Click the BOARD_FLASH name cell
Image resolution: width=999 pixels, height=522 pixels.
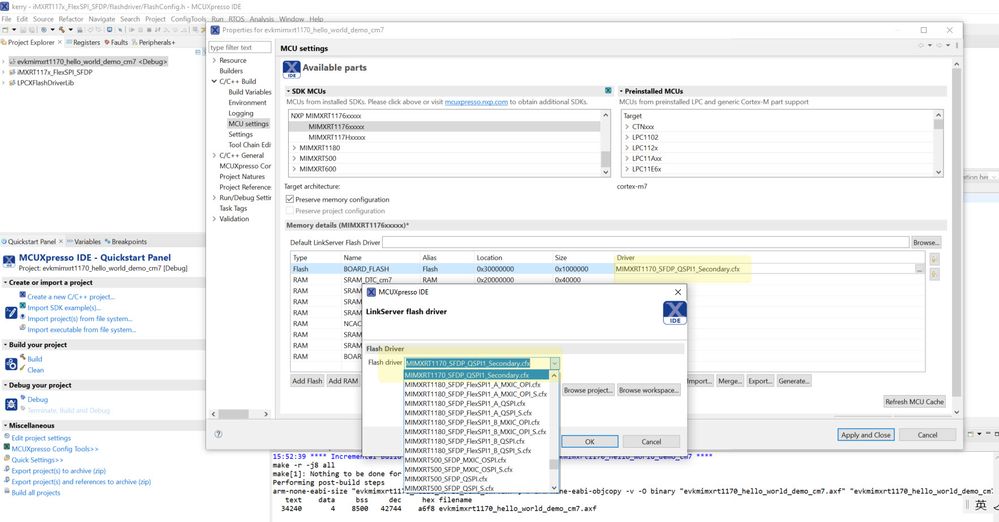pyautogui.click(x=366, y=269)
